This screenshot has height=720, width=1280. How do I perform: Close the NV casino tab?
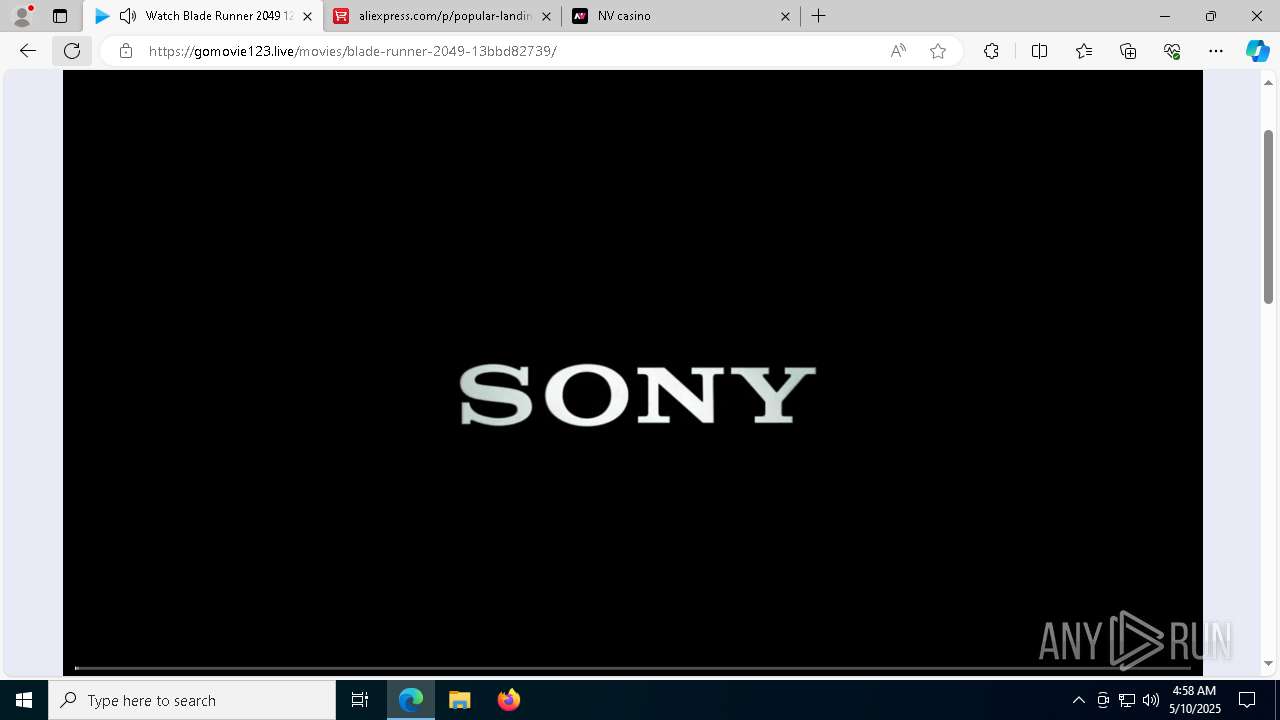coord(785,16)
